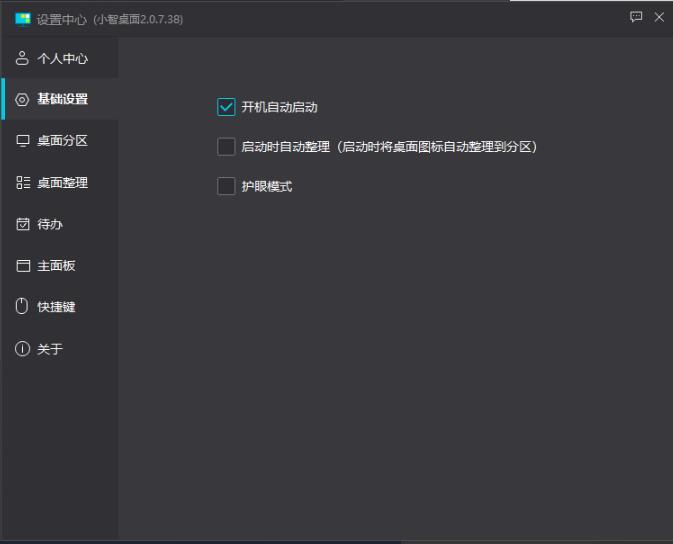Select the 快捷键 mouse icon
Screen dimensions: 673x544
click(23, 307)
